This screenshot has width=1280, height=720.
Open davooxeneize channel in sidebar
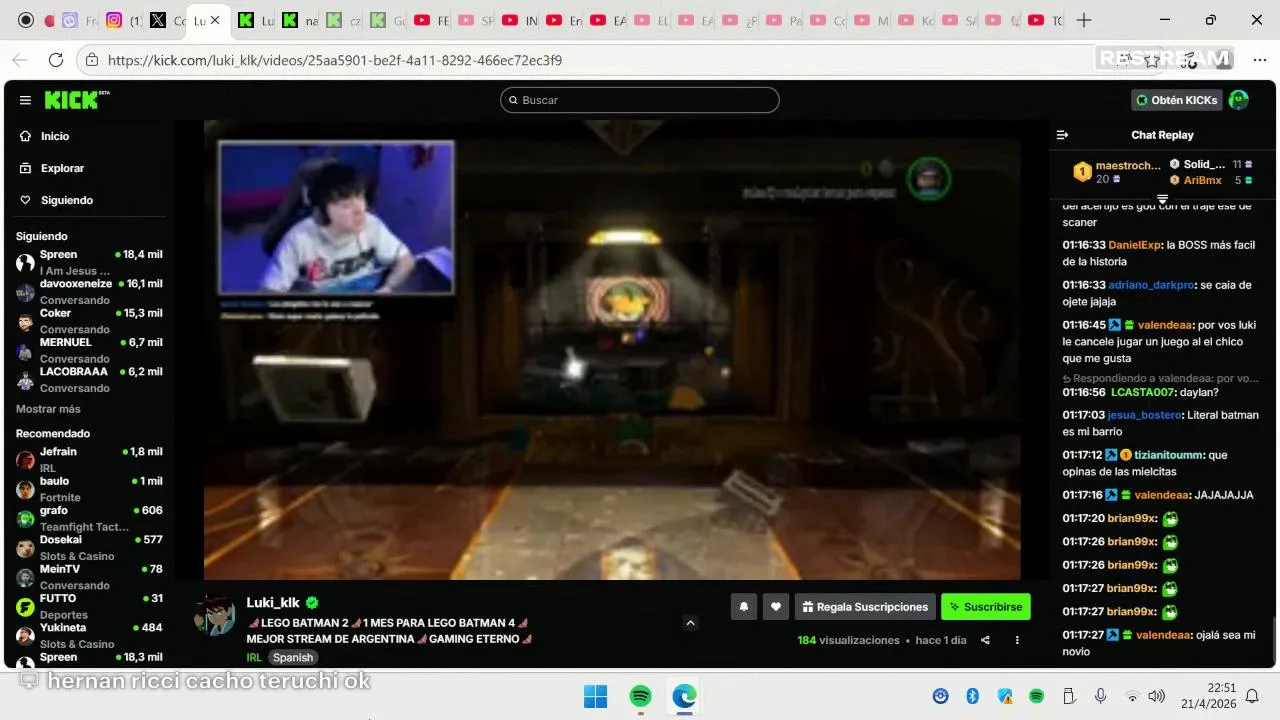(88, 292)
